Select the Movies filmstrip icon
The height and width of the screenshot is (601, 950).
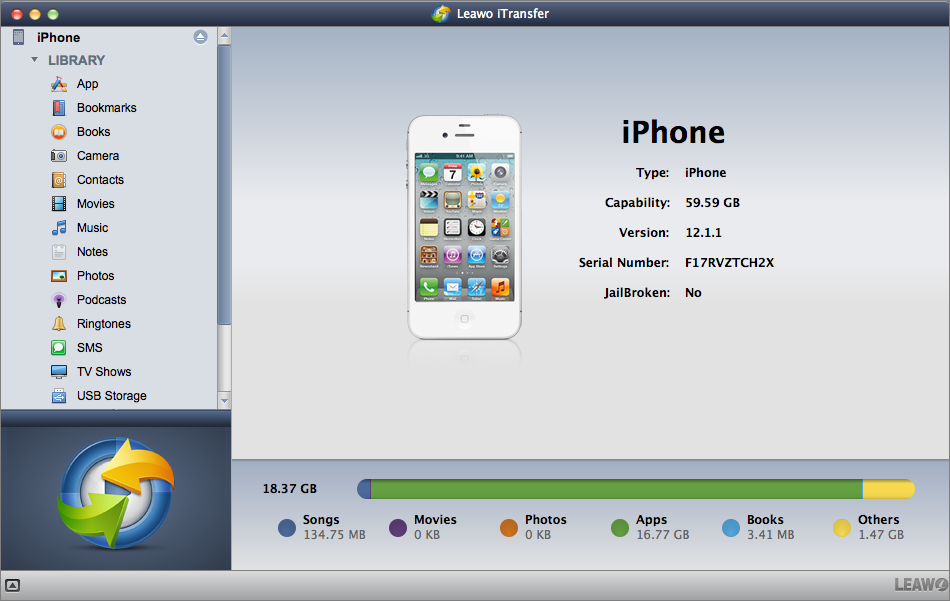(x=59, y=204)
